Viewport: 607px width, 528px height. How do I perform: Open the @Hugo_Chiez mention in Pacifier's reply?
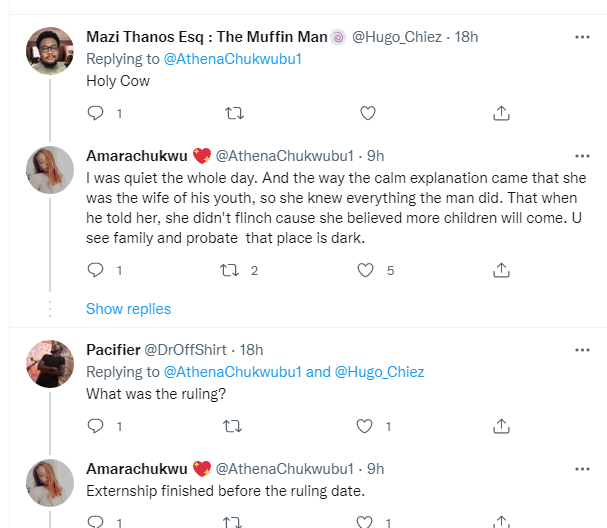tap(379, 372)
